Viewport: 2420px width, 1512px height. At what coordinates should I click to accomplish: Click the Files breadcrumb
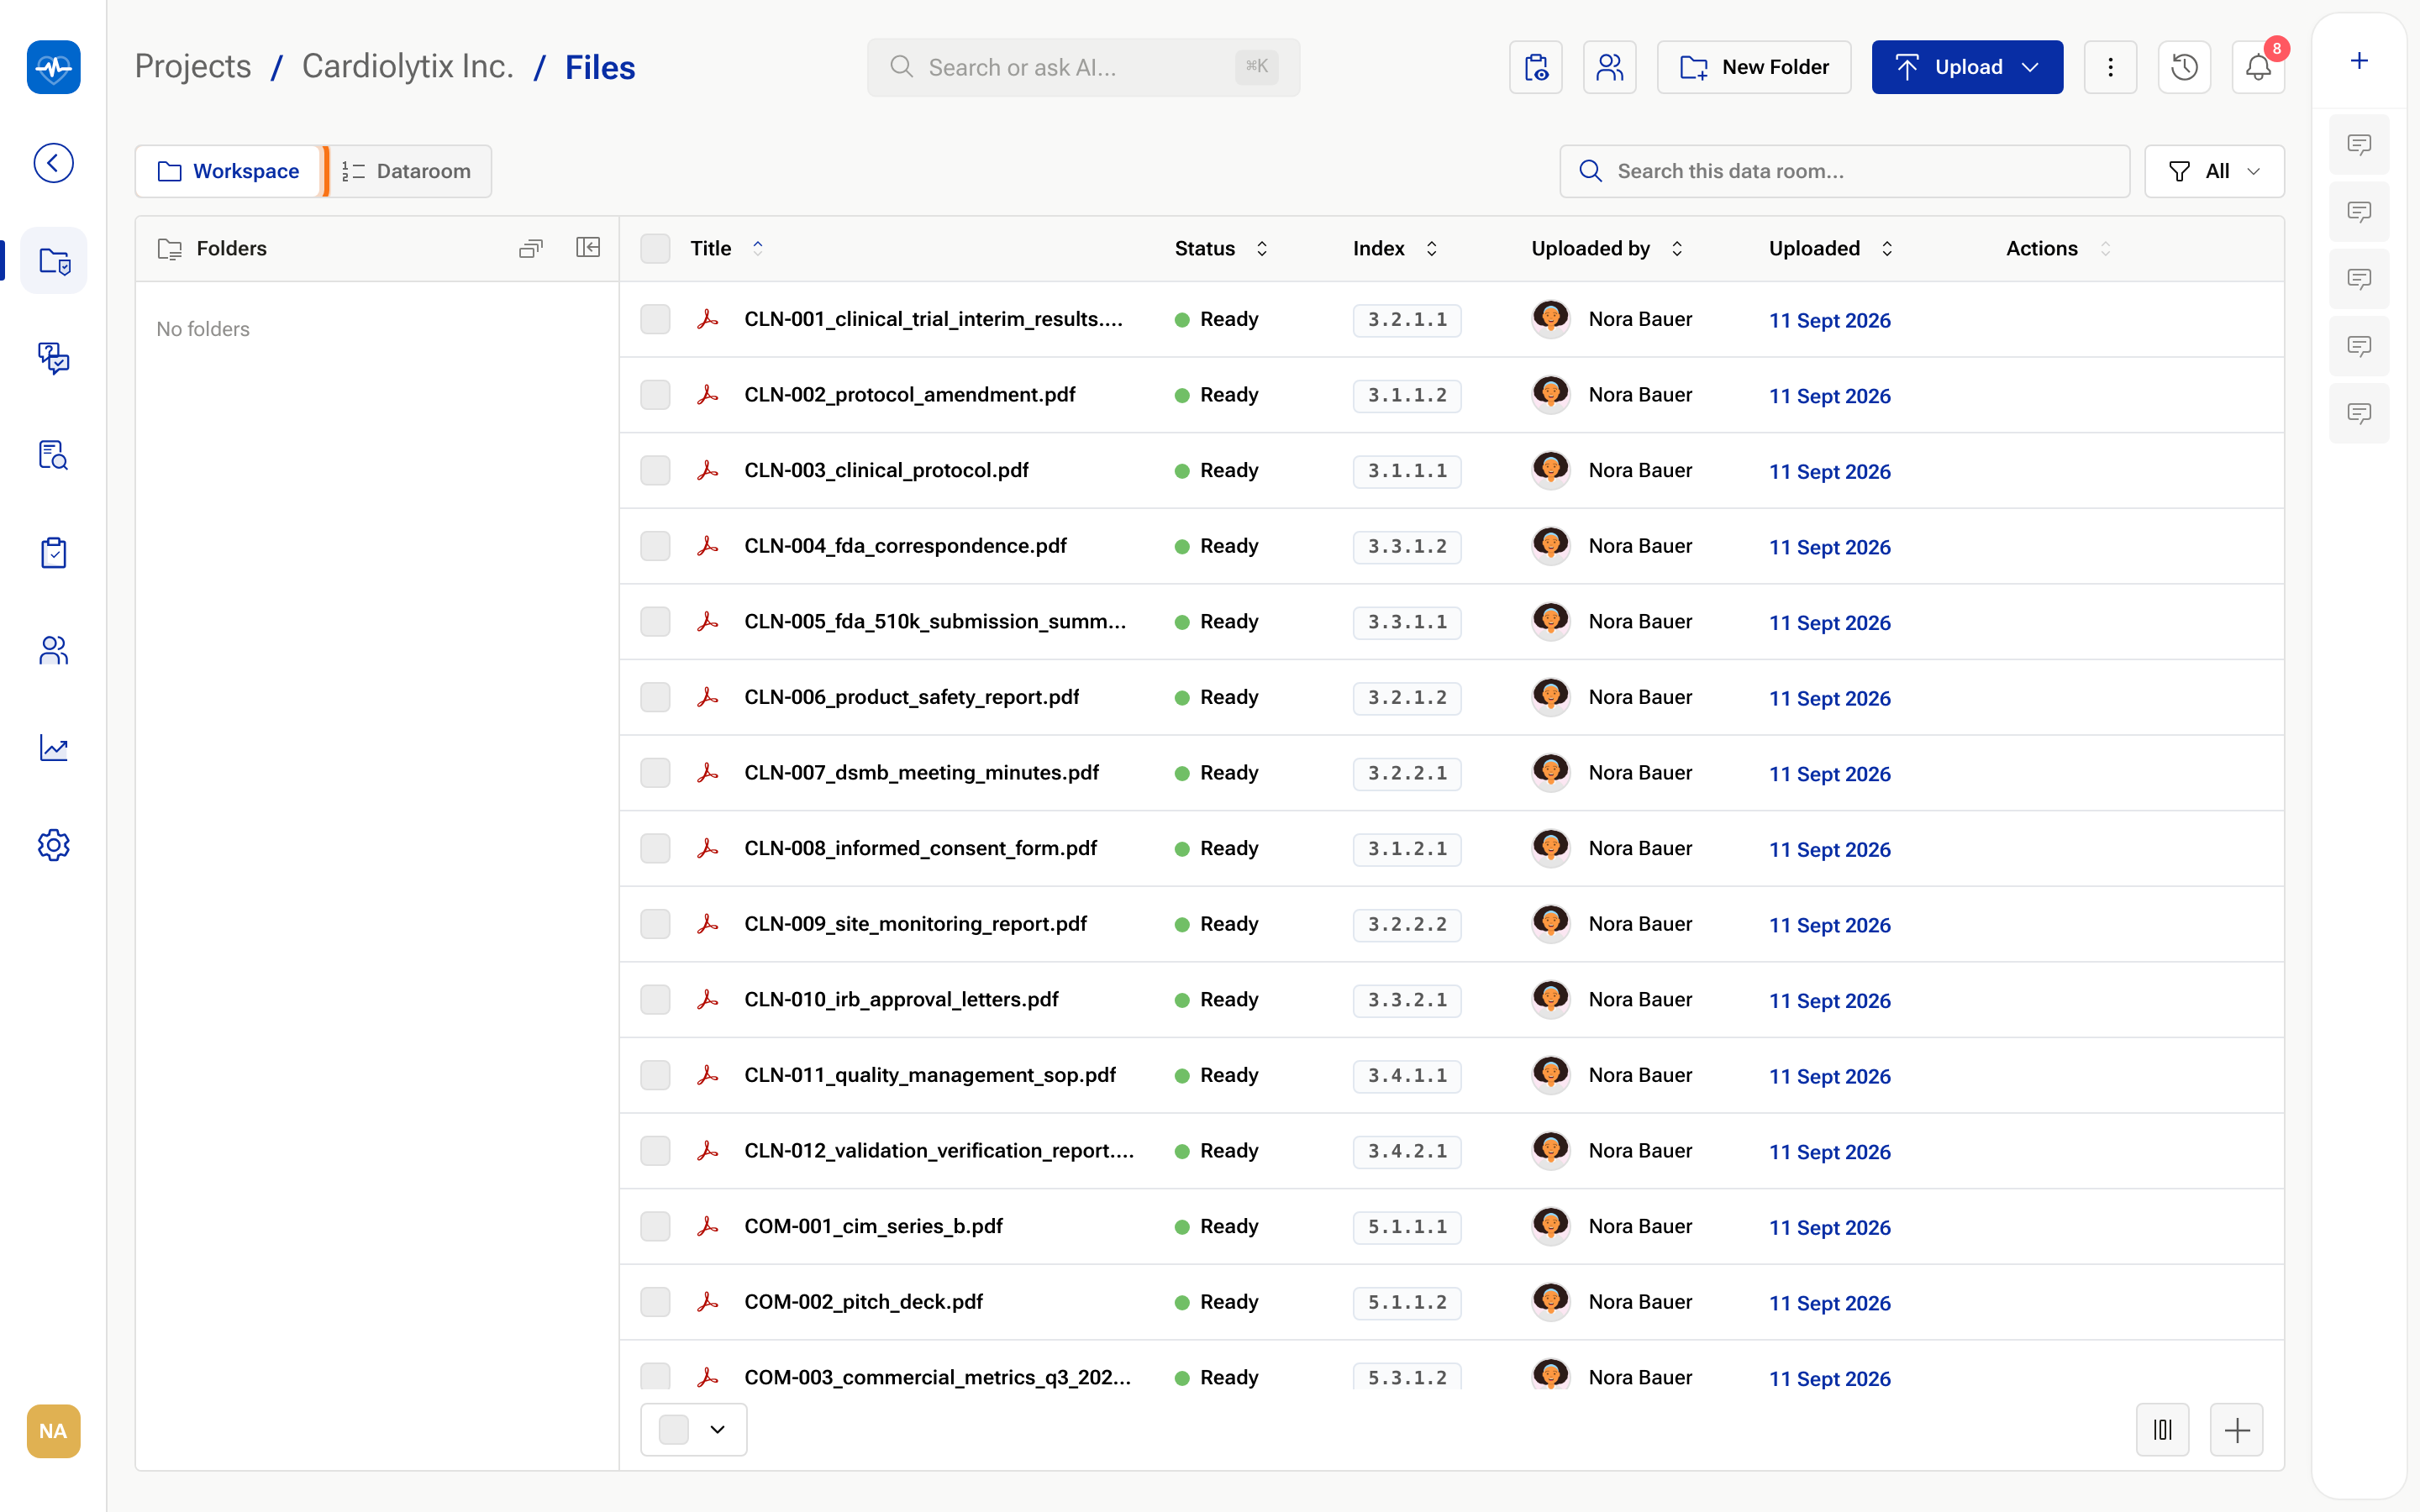600,67
